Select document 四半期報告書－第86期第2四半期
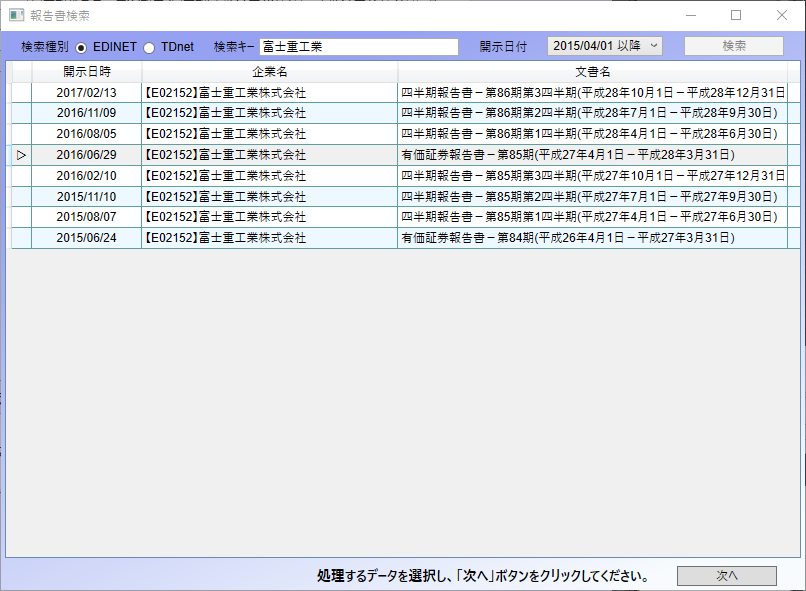 pos(592,113)
